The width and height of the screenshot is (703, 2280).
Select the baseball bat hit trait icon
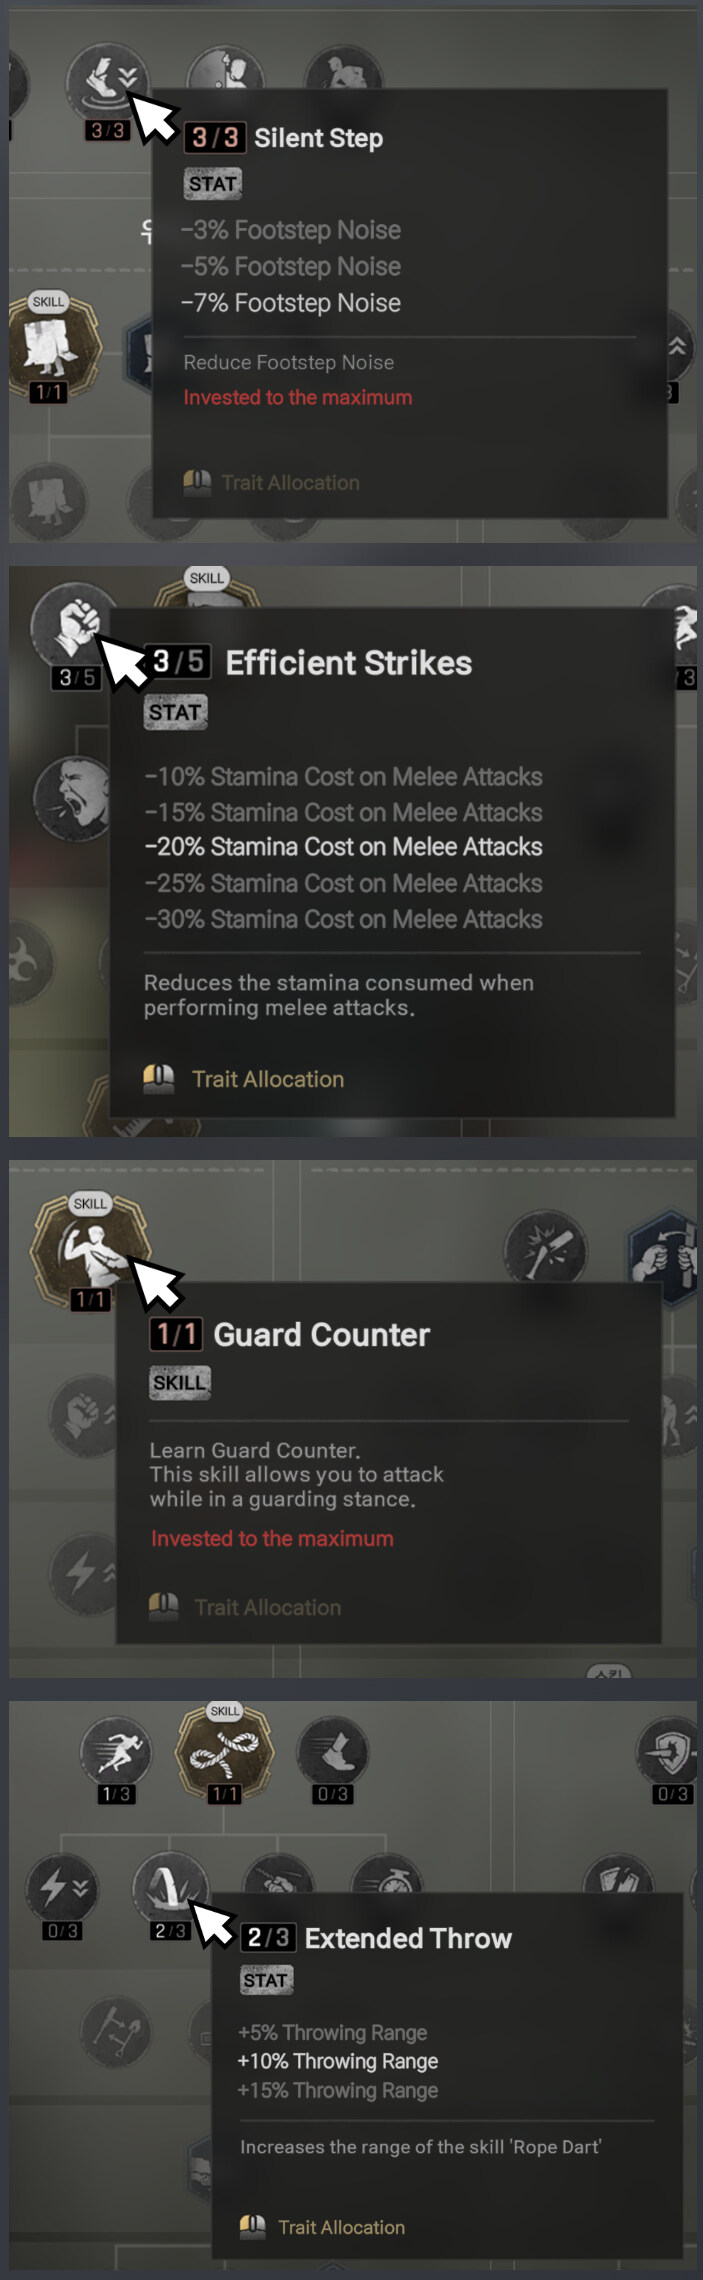(545, 1247)
